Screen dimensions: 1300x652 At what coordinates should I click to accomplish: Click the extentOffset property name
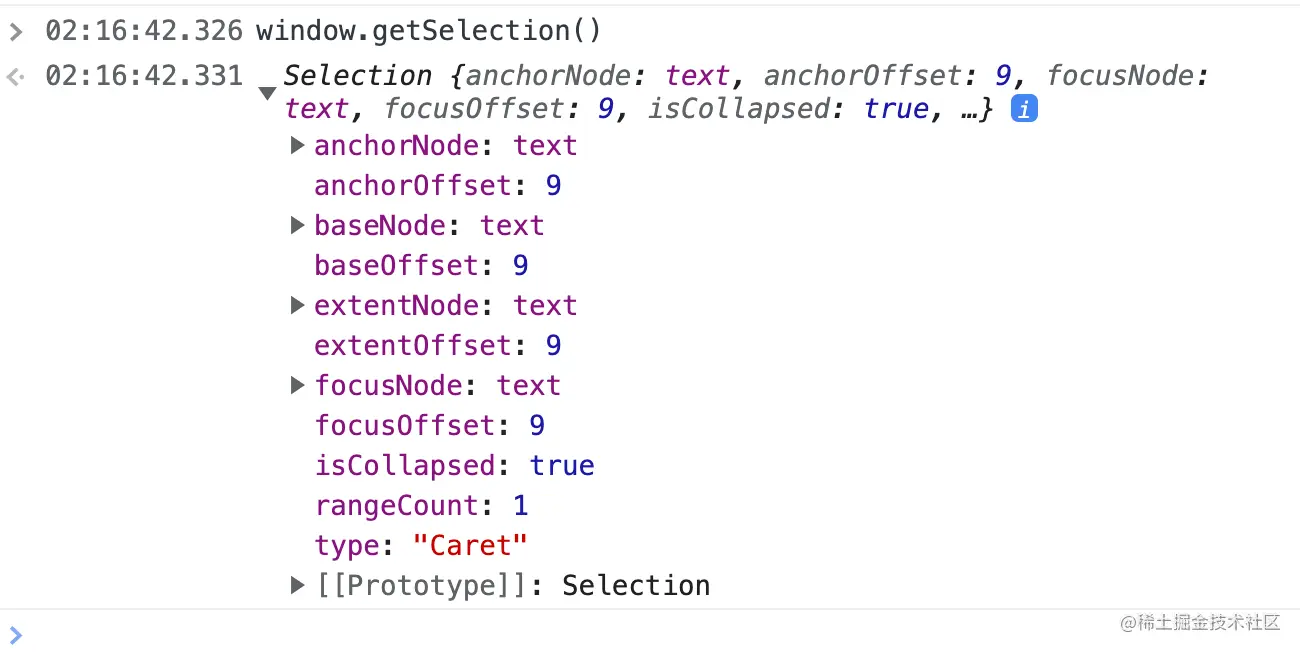point(413,346)
